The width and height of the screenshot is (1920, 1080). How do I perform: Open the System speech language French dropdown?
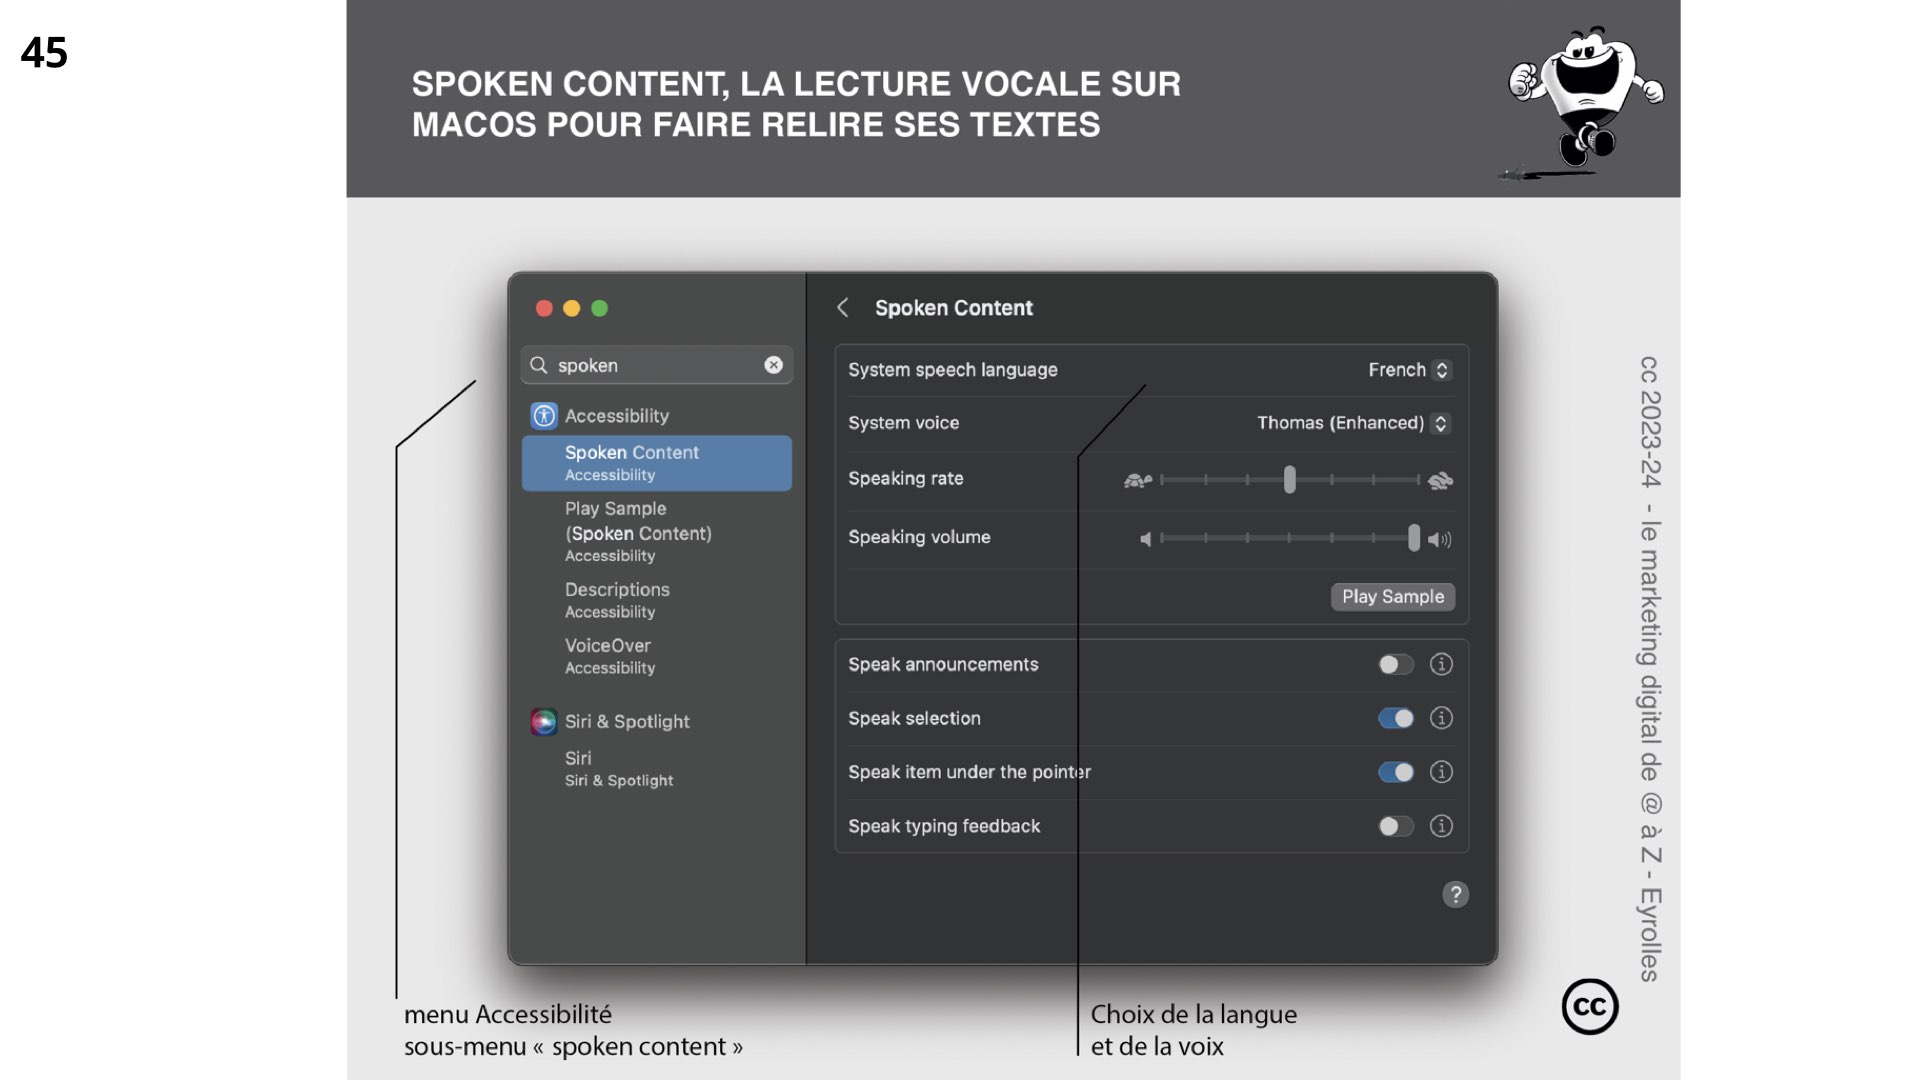point(1410,370)
